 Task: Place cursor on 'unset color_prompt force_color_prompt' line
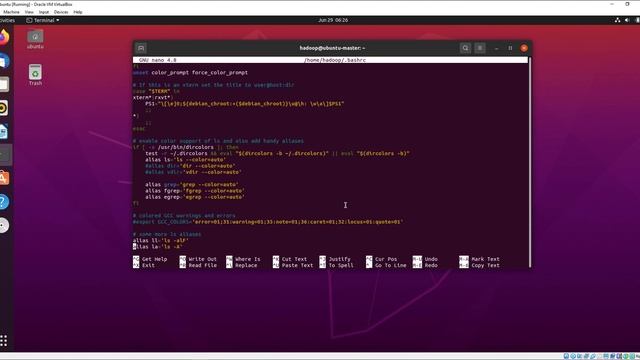(x=190, y=73)
